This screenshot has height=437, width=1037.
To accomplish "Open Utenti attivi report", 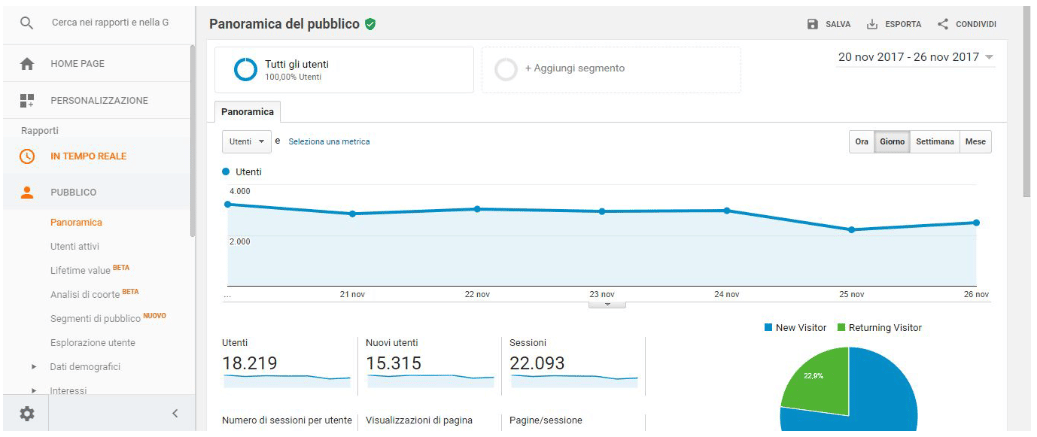I will (x=75, y=247).
